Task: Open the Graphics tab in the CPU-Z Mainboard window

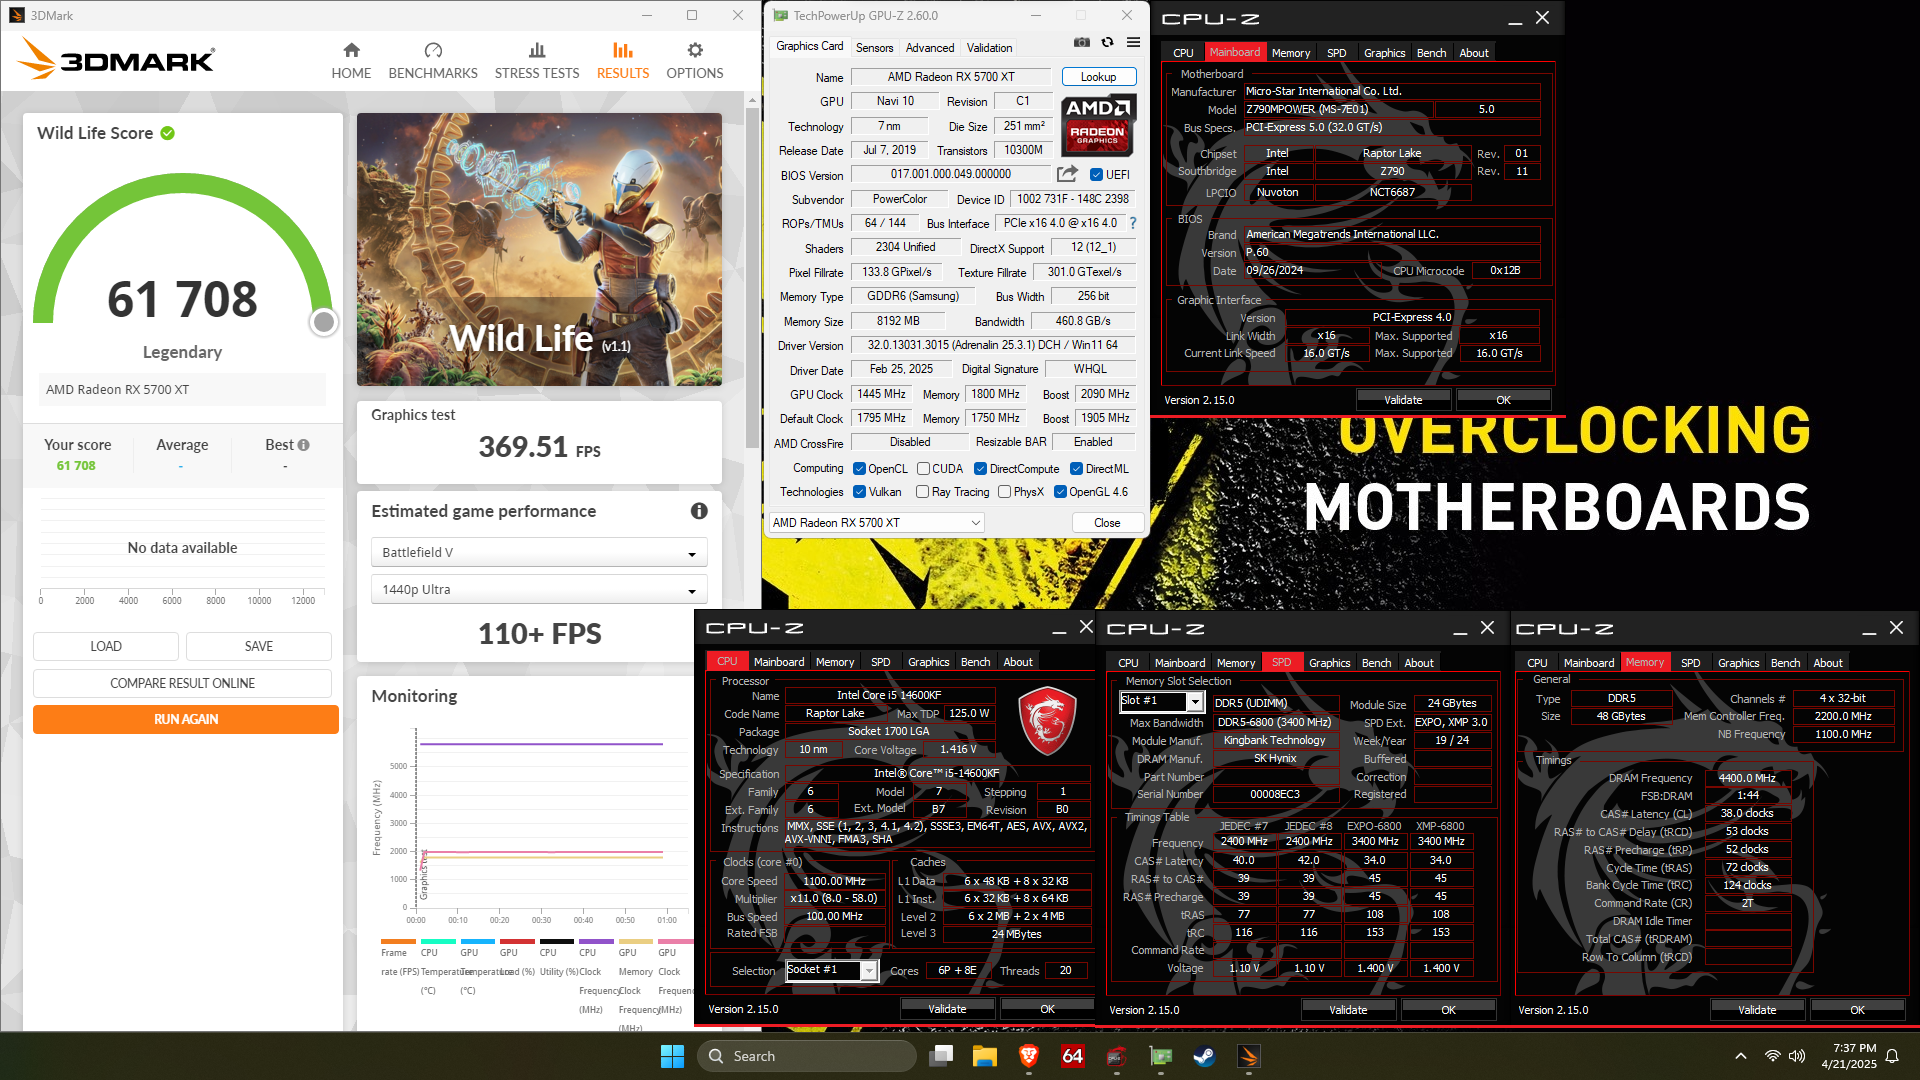Action: [x=1384, y=53]
